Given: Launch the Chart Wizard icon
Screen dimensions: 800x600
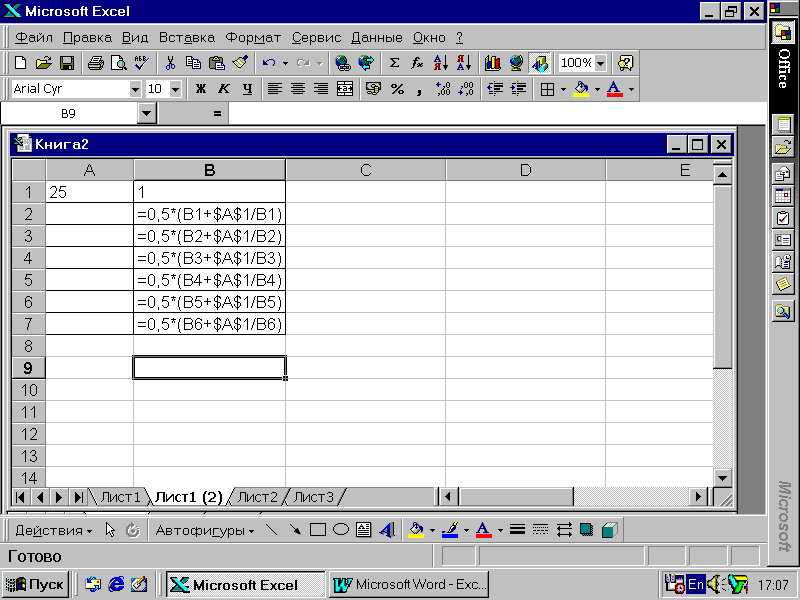Looking at the screenshot, I should click(492, 63).
